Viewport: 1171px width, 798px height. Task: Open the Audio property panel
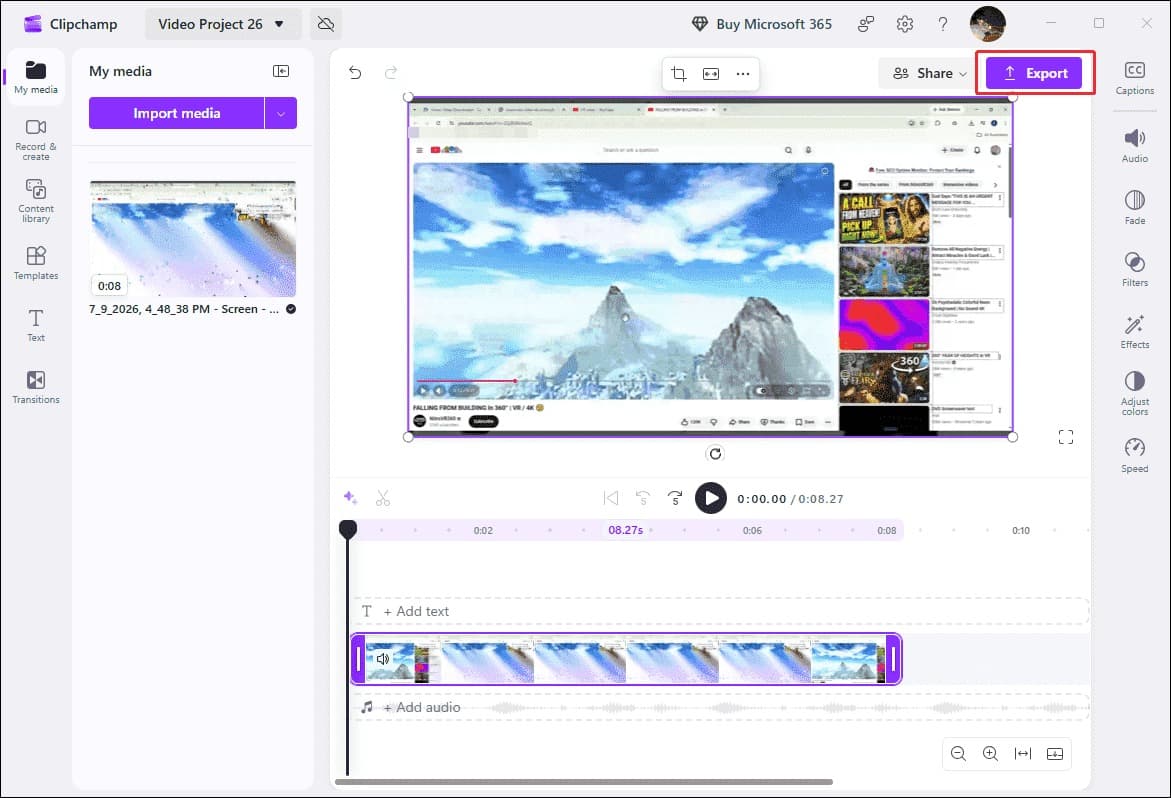(1134, 146)
